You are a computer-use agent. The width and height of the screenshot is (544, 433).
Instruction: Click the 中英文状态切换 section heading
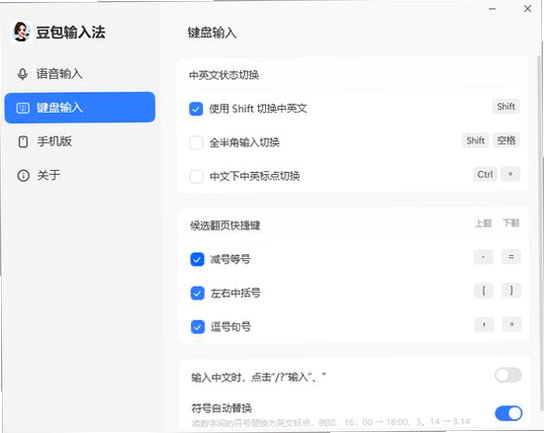(224, 75)
